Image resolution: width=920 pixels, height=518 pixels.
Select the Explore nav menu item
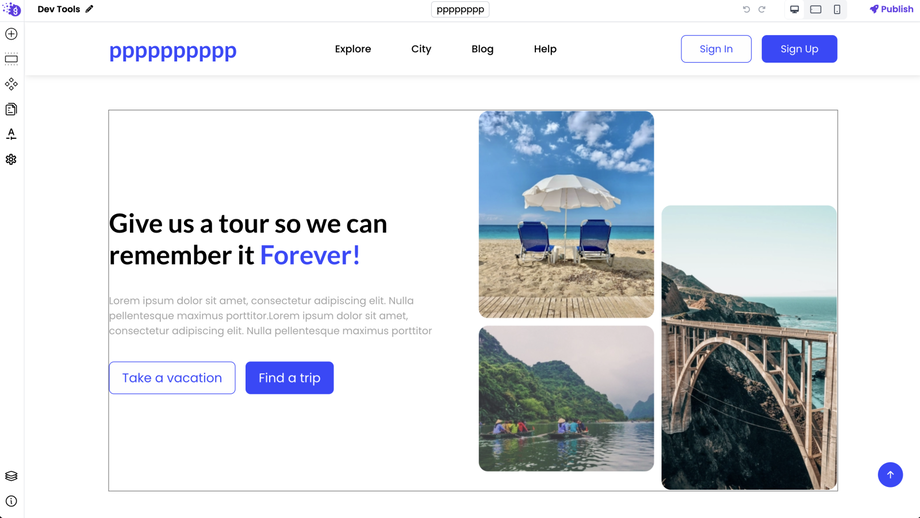tap(353, 49)
